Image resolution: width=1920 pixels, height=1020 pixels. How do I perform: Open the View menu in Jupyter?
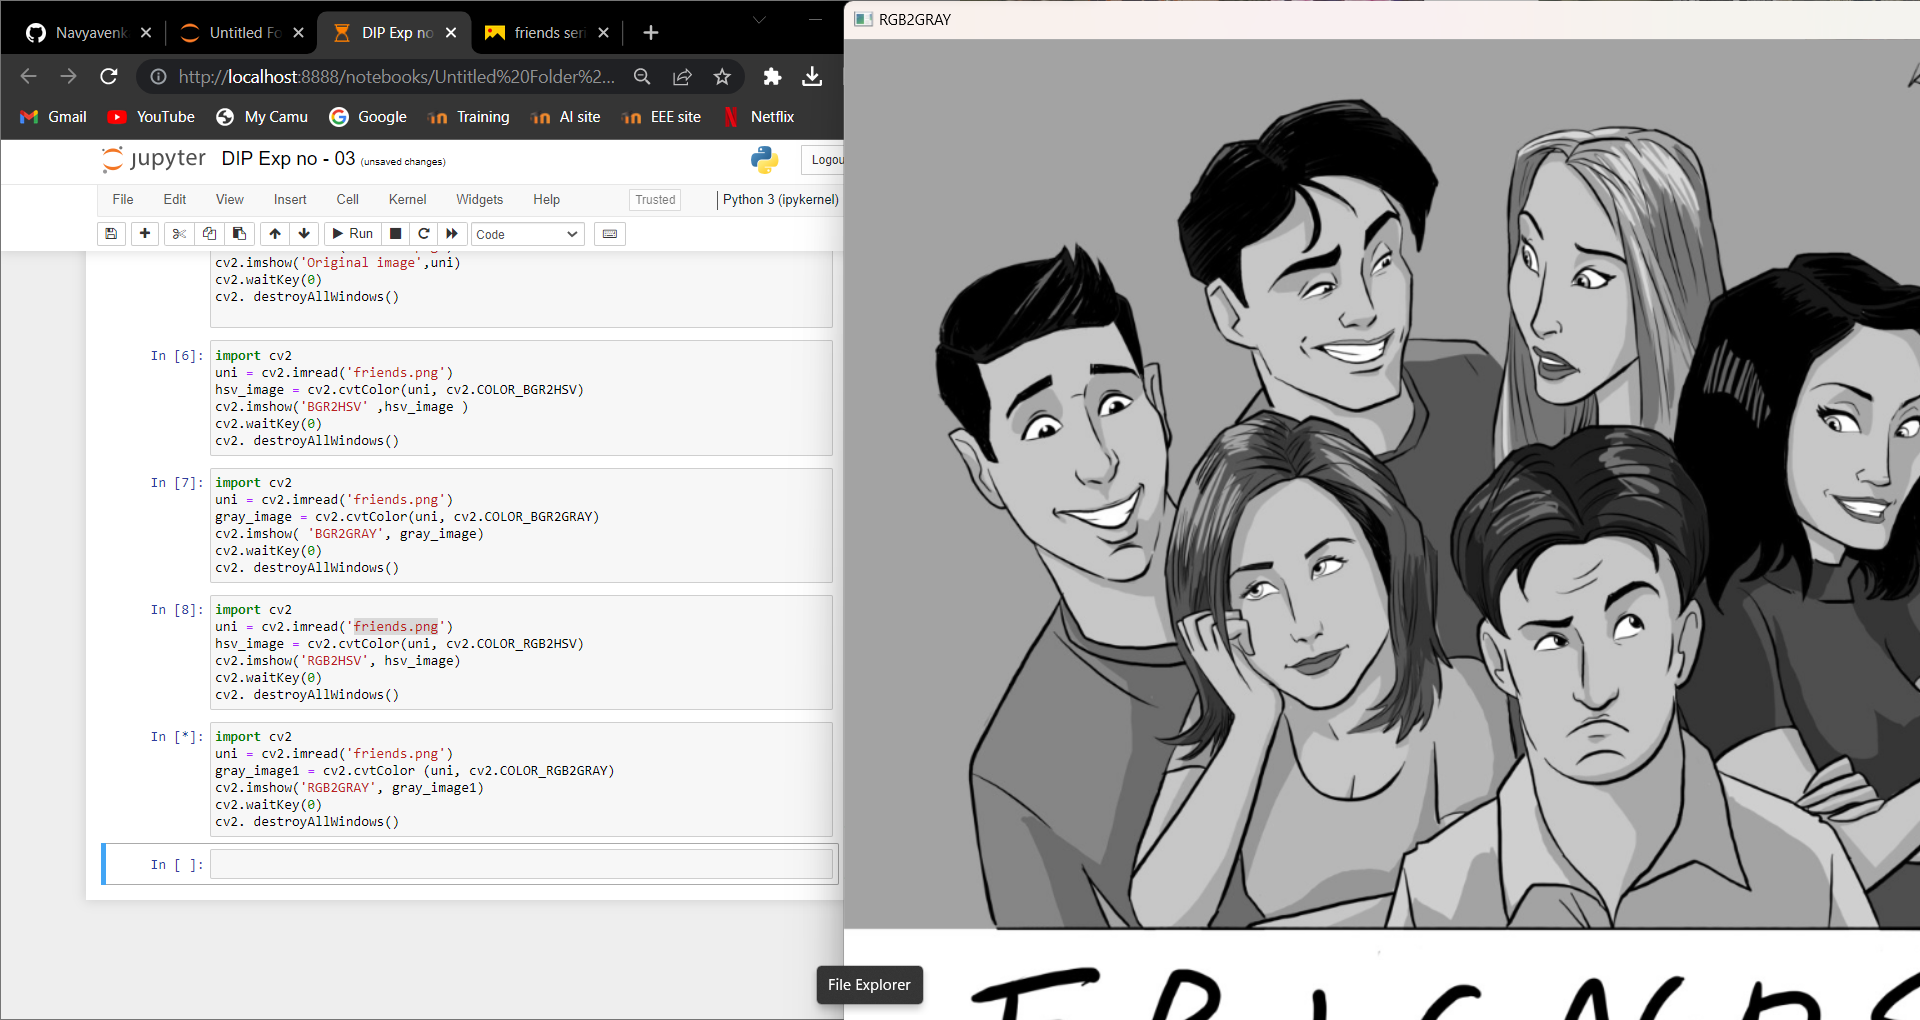click(x=230, y=200)
